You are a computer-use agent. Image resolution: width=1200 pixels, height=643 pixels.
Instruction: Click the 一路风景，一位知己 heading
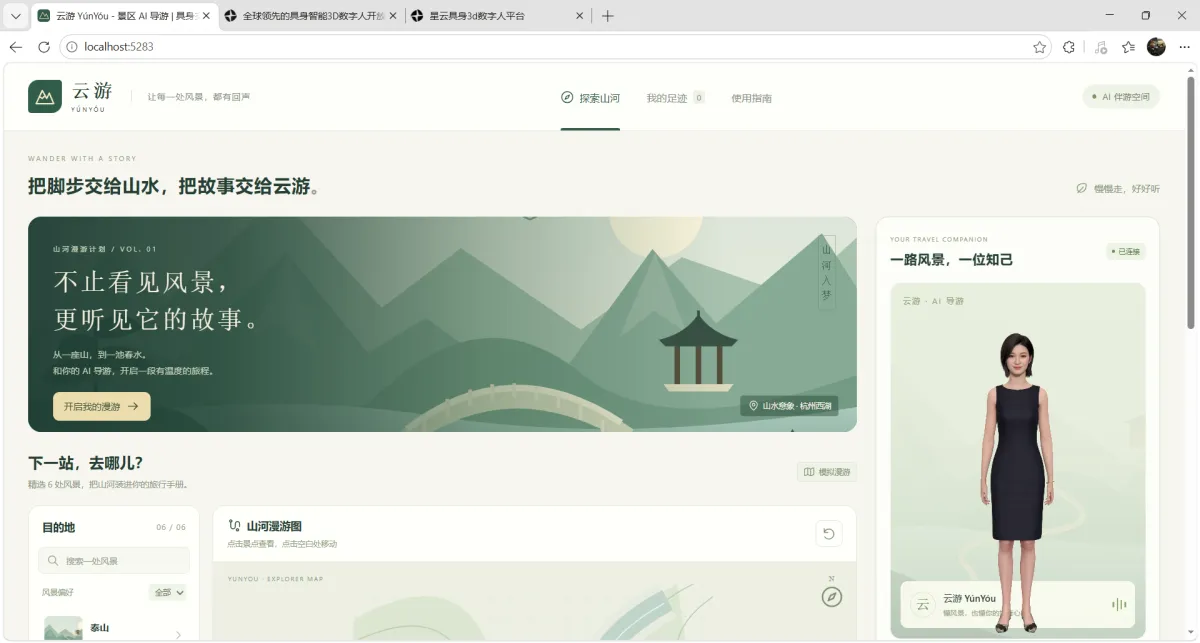click(x=951, y=259)
